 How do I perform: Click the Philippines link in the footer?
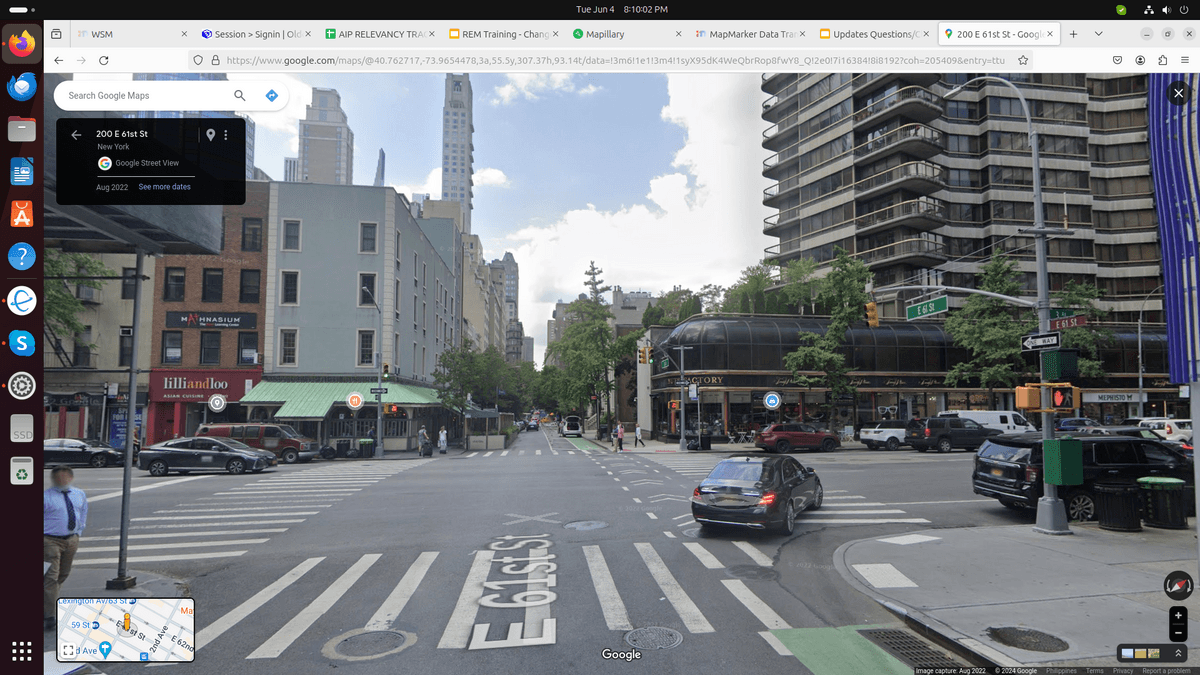(1063, 671)
